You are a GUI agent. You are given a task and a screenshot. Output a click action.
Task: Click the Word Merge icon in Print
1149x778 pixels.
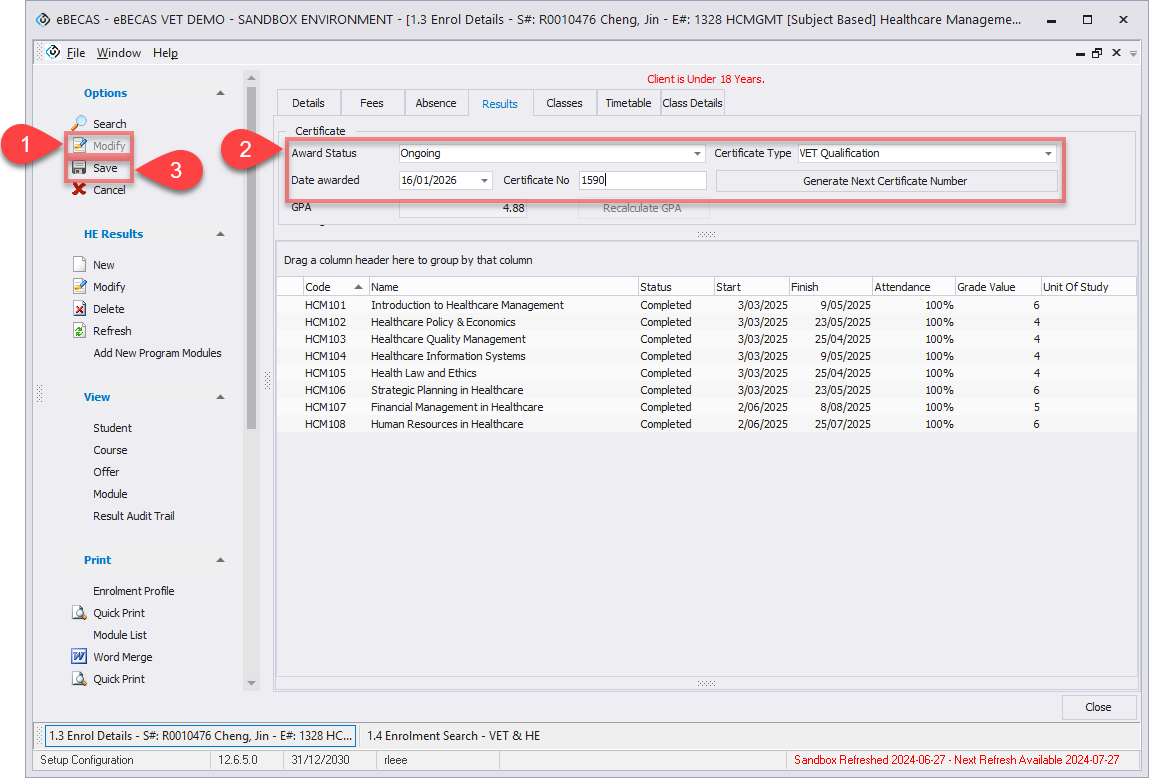click(x=80, y=657)
